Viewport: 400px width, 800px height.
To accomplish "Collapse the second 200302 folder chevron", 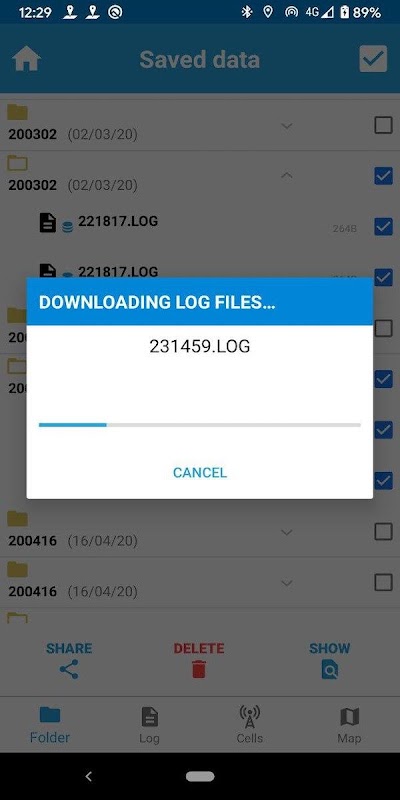I will click(x=287, y=176).
